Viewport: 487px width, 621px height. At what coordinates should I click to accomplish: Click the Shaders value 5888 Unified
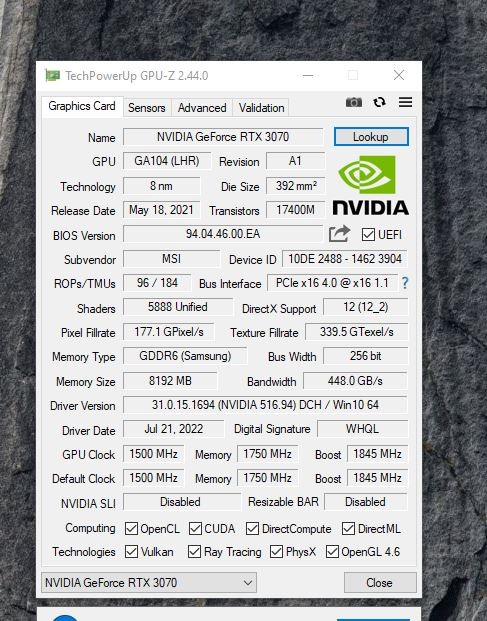[178, 307]
